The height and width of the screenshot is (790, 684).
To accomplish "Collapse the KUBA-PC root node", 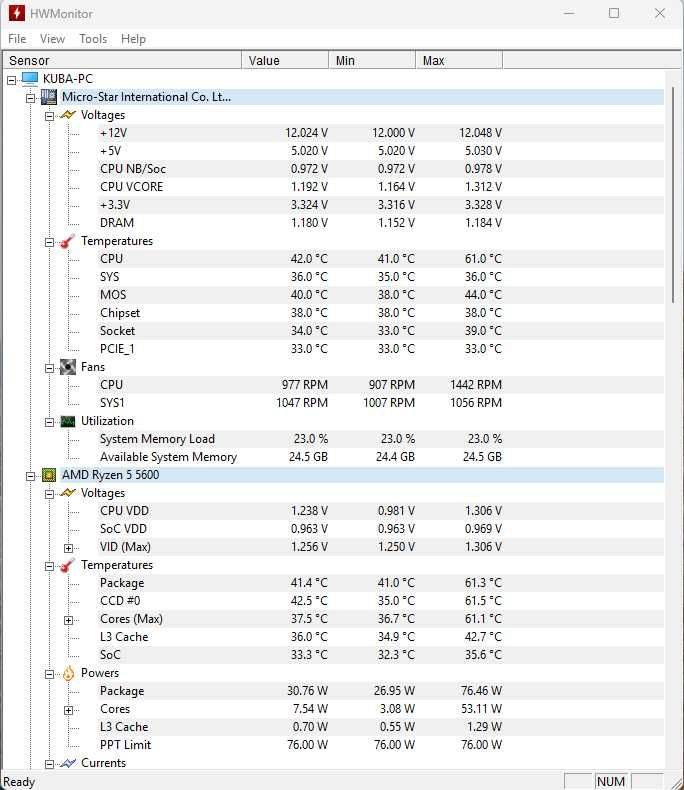I will pos(12,80).
